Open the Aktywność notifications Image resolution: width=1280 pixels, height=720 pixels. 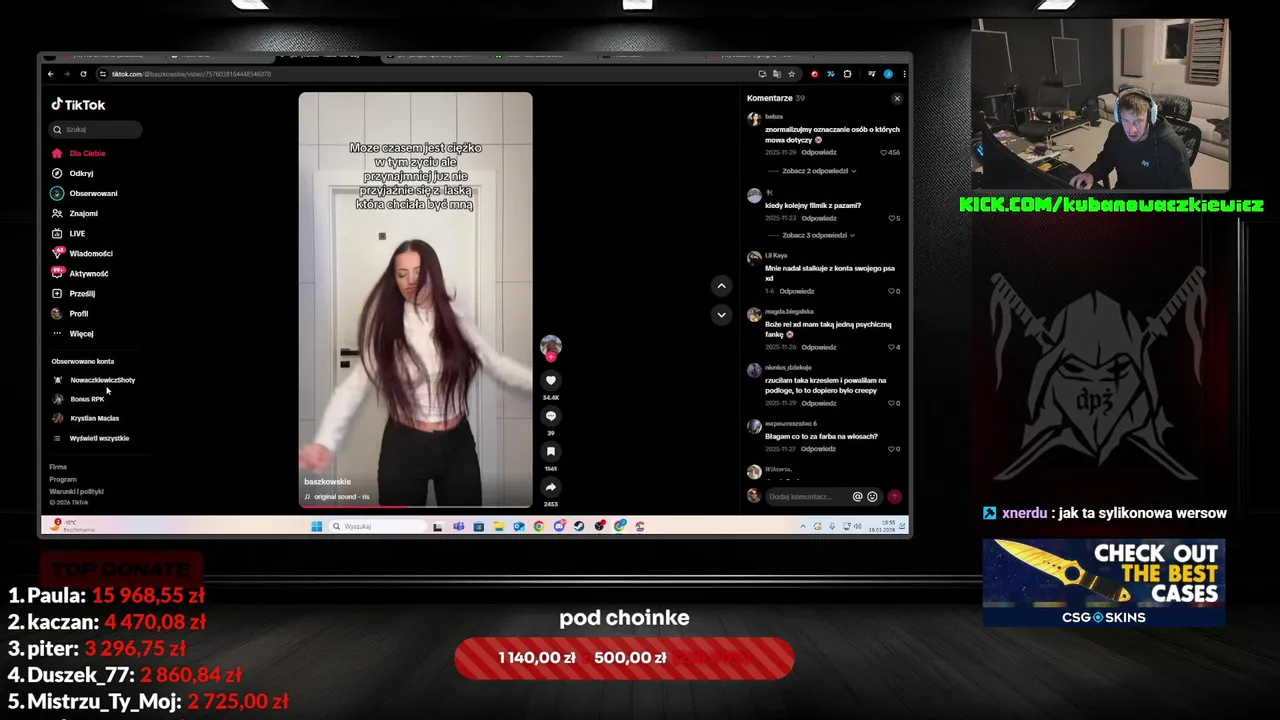(80, 273)
